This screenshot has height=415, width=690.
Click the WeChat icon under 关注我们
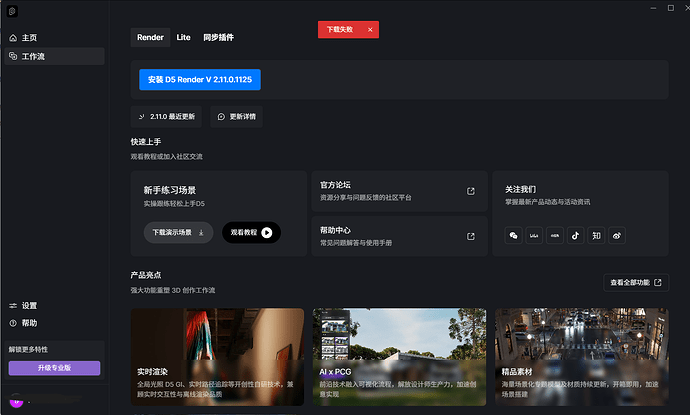514,235
